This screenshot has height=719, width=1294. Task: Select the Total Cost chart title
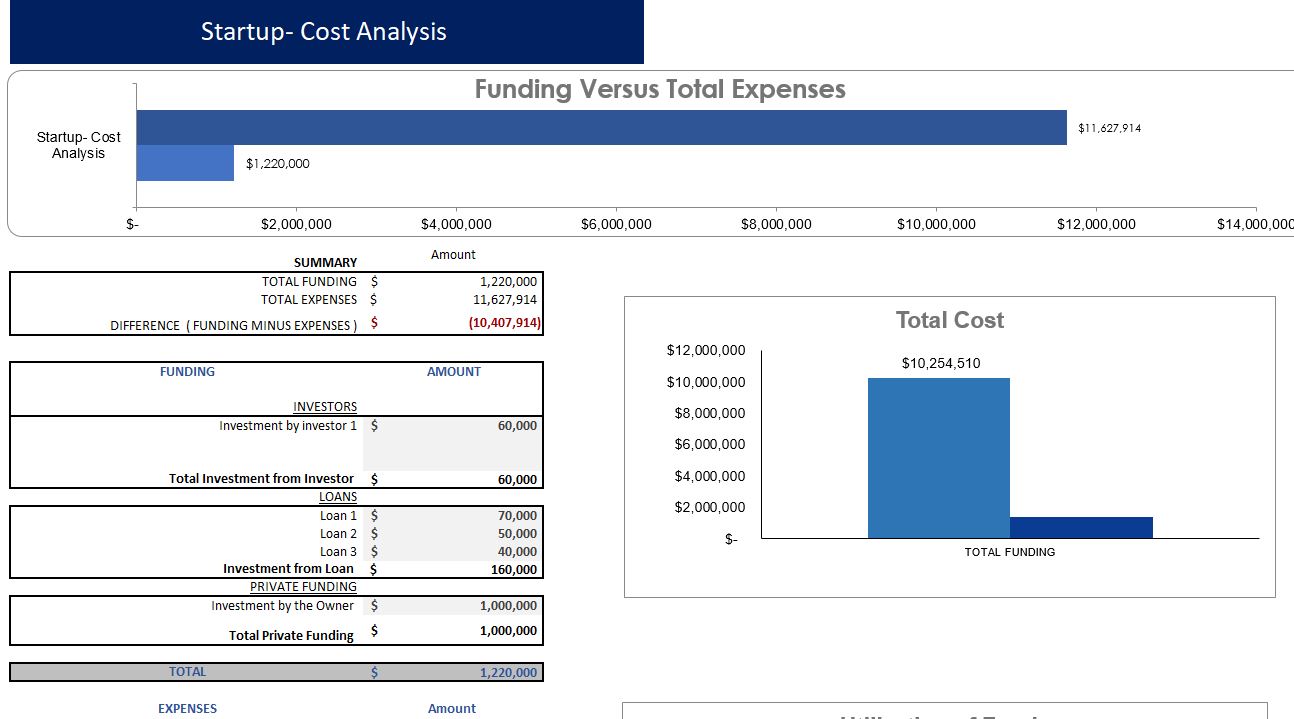(x=948, y=320)
